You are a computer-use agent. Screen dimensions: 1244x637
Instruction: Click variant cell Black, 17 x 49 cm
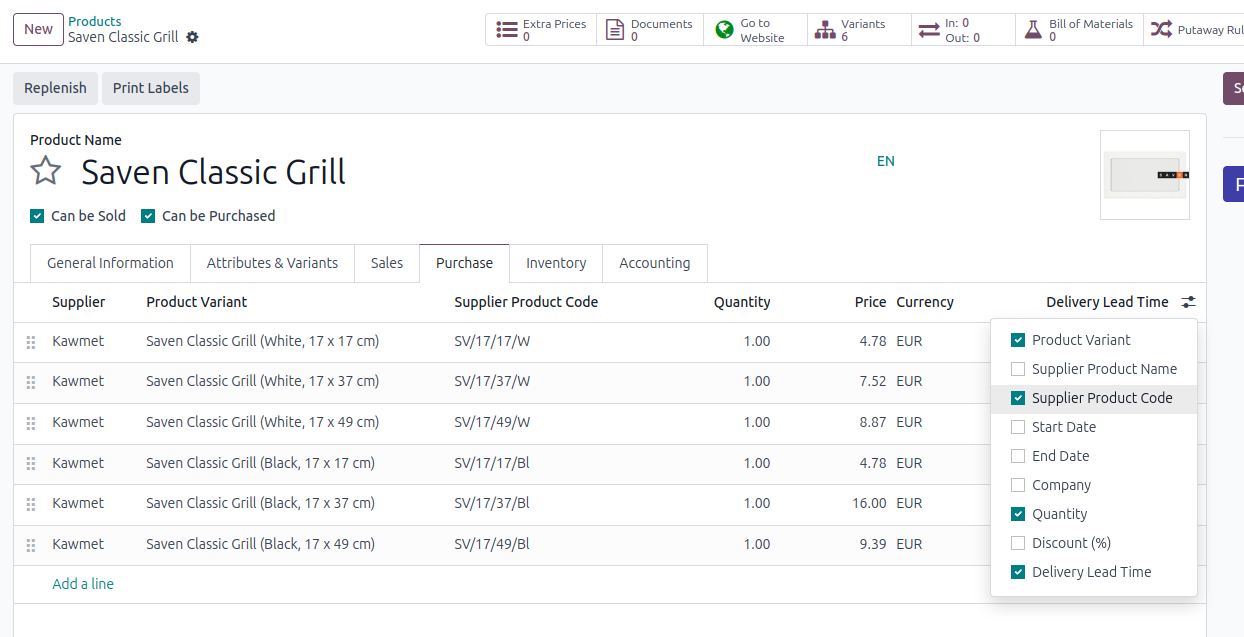260,544
